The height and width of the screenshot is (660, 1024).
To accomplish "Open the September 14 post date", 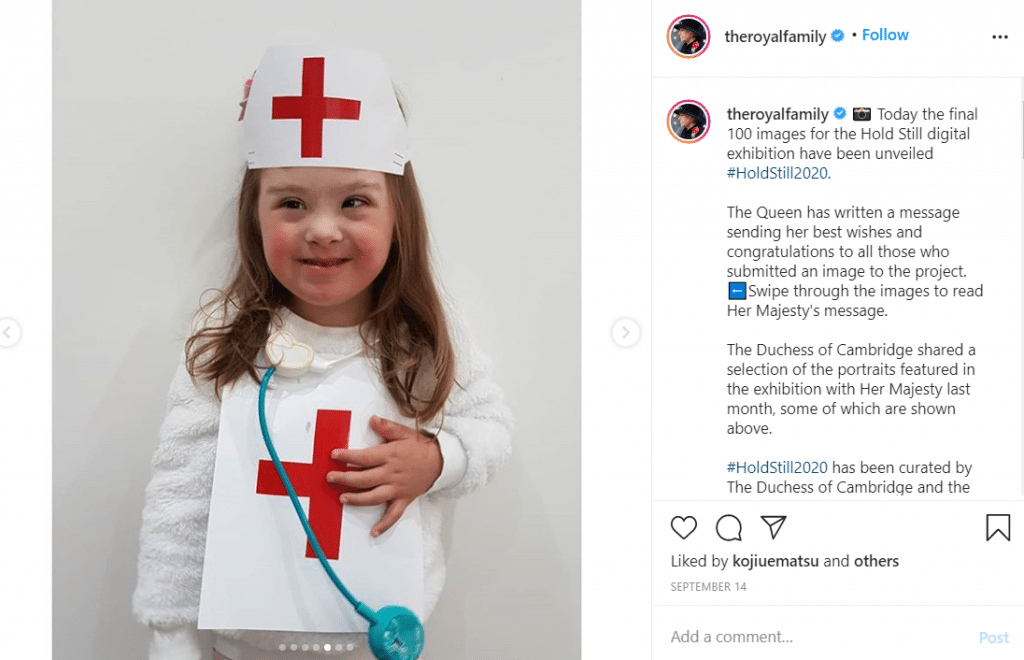I will [709, 587].
